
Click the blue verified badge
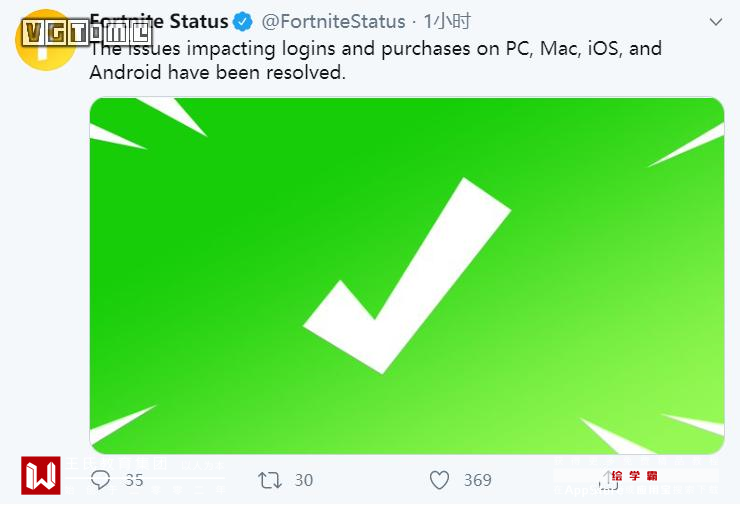[243, 21]
